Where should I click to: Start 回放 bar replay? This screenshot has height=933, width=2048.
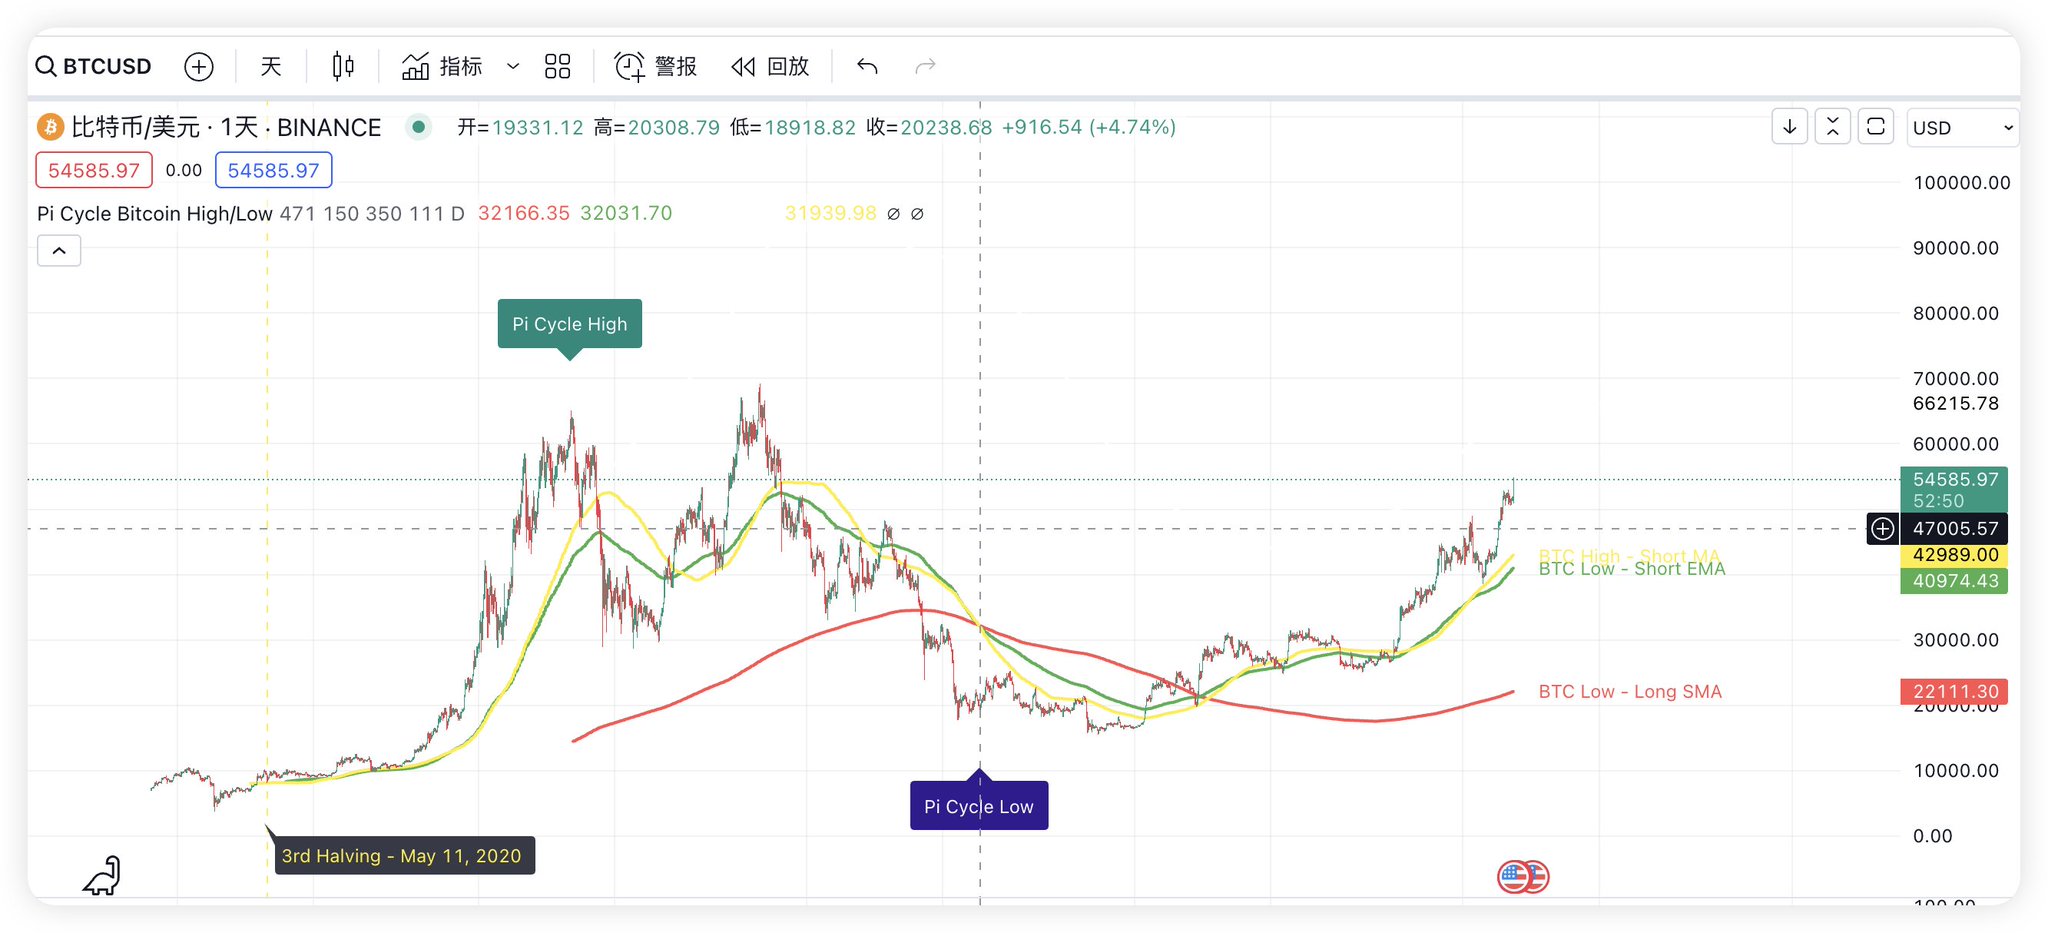coord(769,66)
